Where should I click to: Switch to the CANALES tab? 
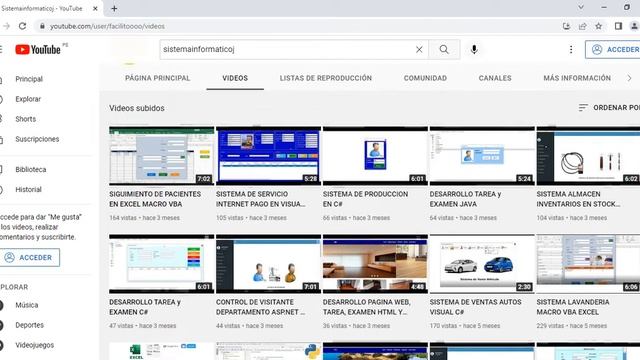(x=495, y=78)
